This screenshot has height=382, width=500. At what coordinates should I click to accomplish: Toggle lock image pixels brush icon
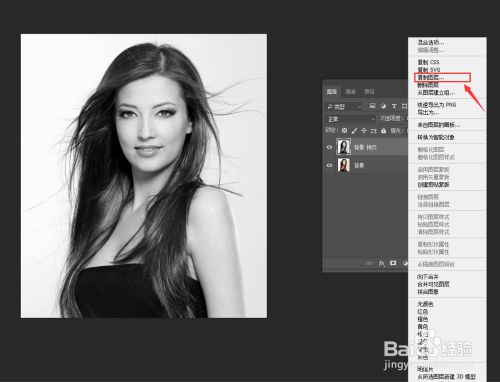tap(354, 131)
